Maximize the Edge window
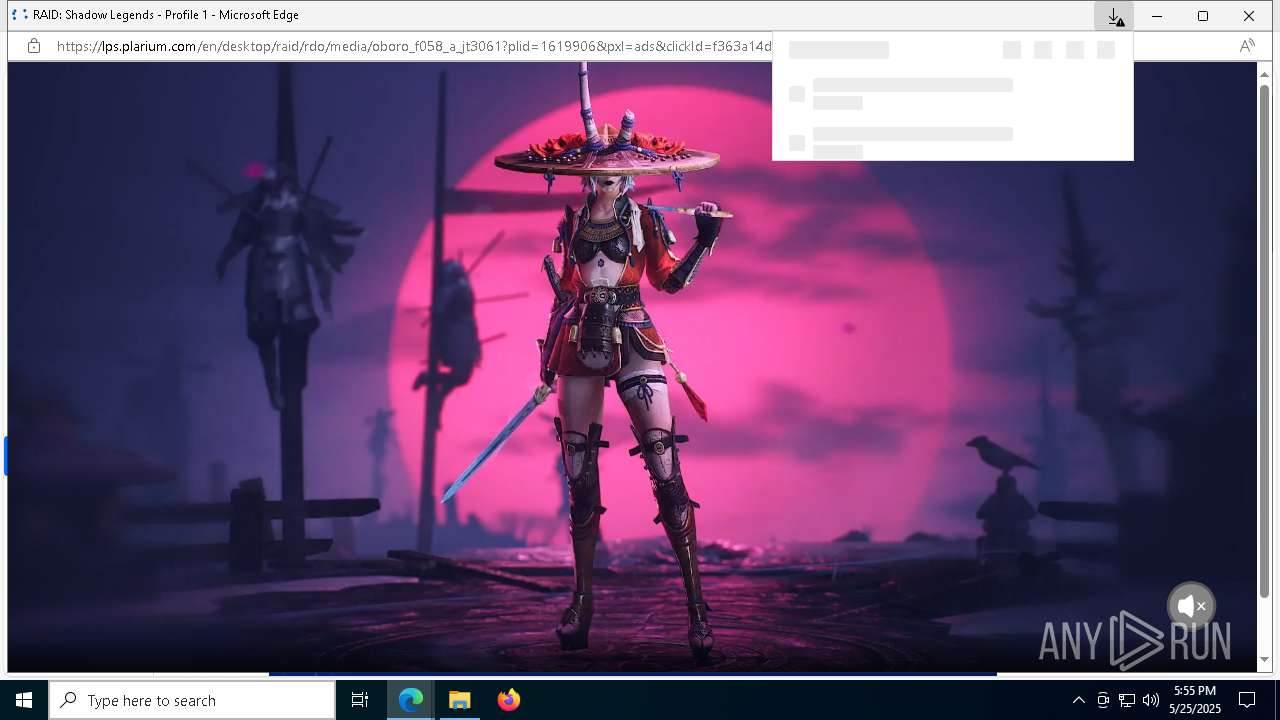This screenshot has height=720, width=1280. point(1203,16)
